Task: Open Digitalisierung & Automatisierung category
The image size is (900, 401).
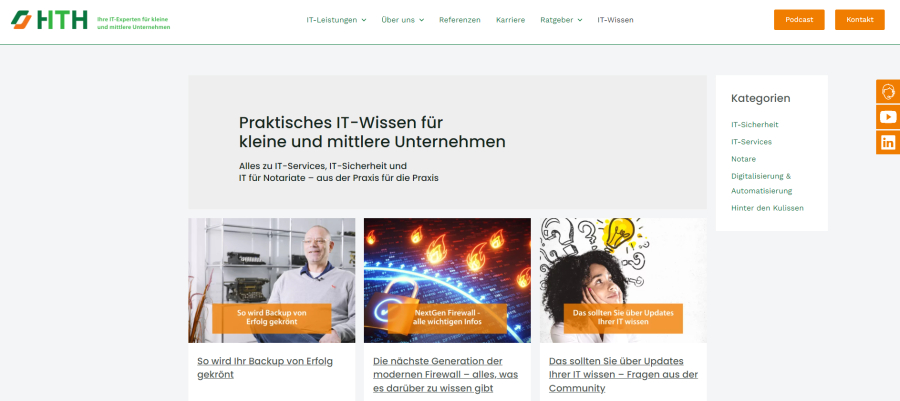Action: point(761,183)
